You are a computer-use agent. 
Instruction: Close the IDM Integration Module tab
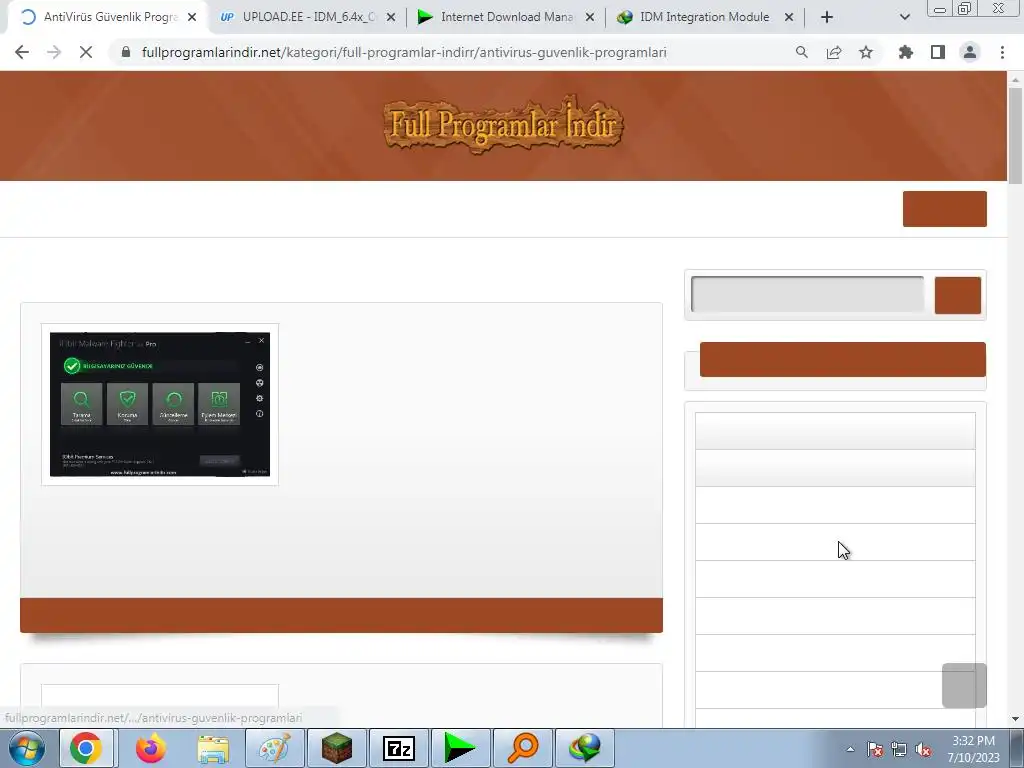(789, 18)
